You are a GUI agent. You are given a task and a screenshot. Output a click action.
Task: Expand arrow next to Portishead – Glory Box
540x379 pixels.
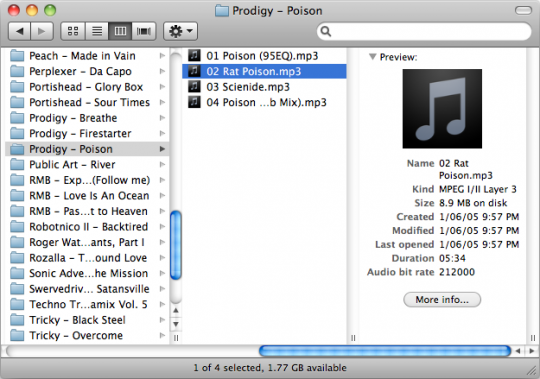(x=162, y=87)
